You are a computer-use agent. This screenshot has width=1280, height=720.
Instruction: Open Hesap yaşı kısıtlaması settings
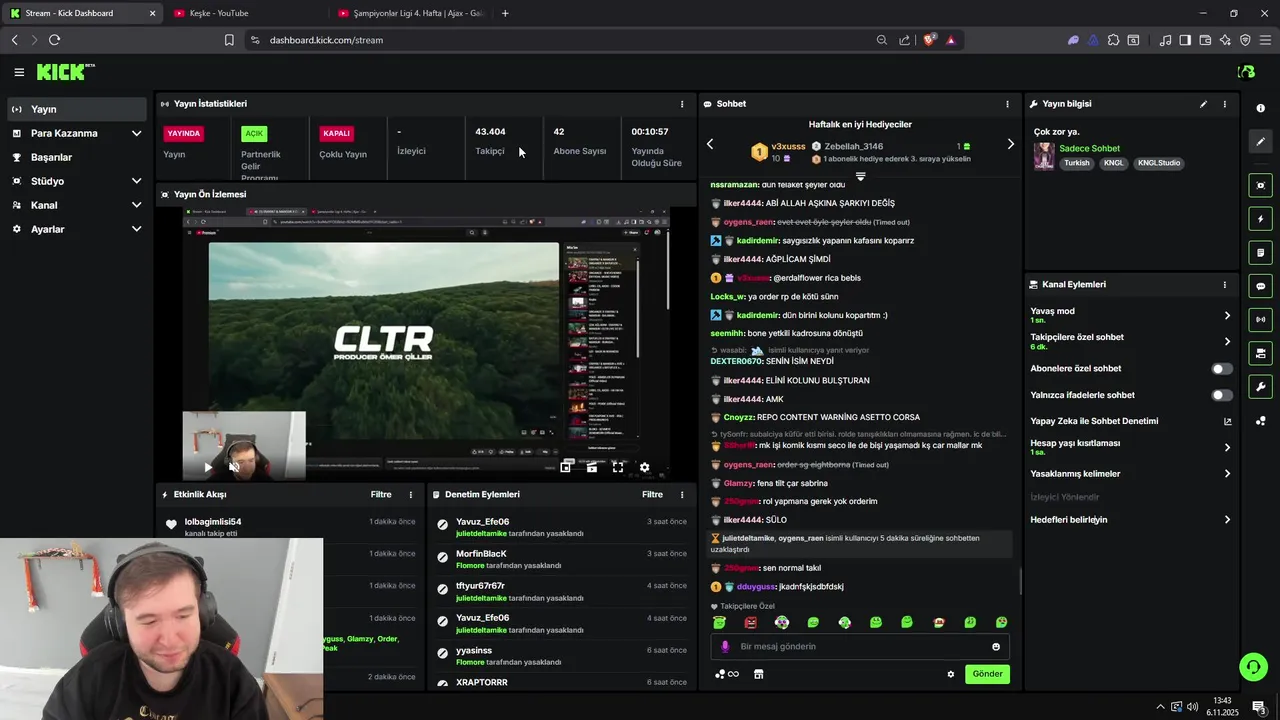1130,447
